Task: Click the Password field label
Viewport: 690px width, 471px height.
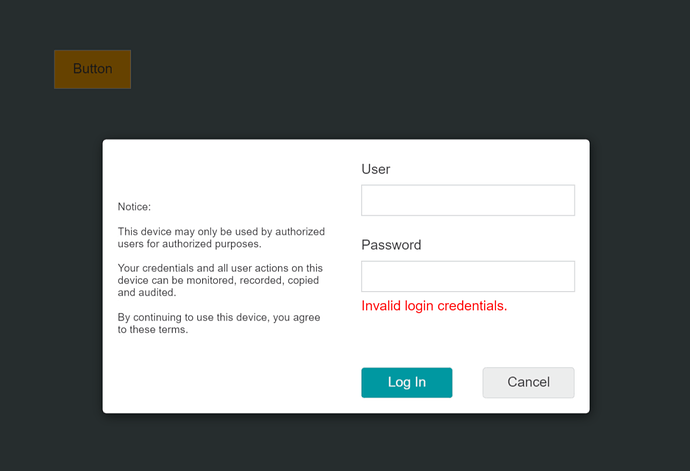Action: (391, 245)
